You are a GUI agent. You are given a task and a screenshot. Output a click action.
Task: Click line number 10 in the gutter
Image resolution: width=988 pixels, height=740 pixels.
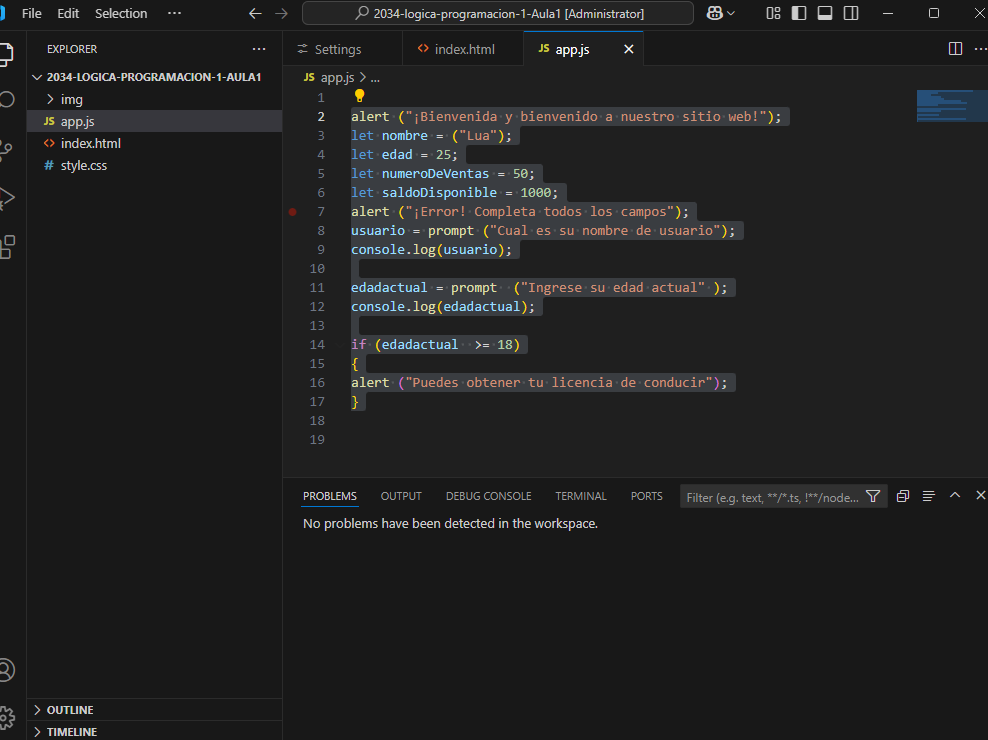click(x=317, y=269)
